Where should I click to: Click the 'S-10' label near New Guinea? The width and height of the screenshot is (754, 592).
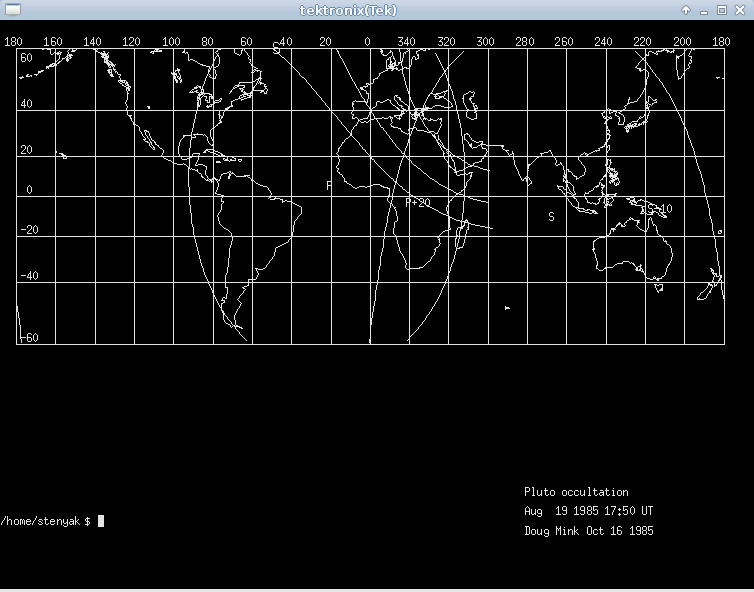tap(660, 209)
